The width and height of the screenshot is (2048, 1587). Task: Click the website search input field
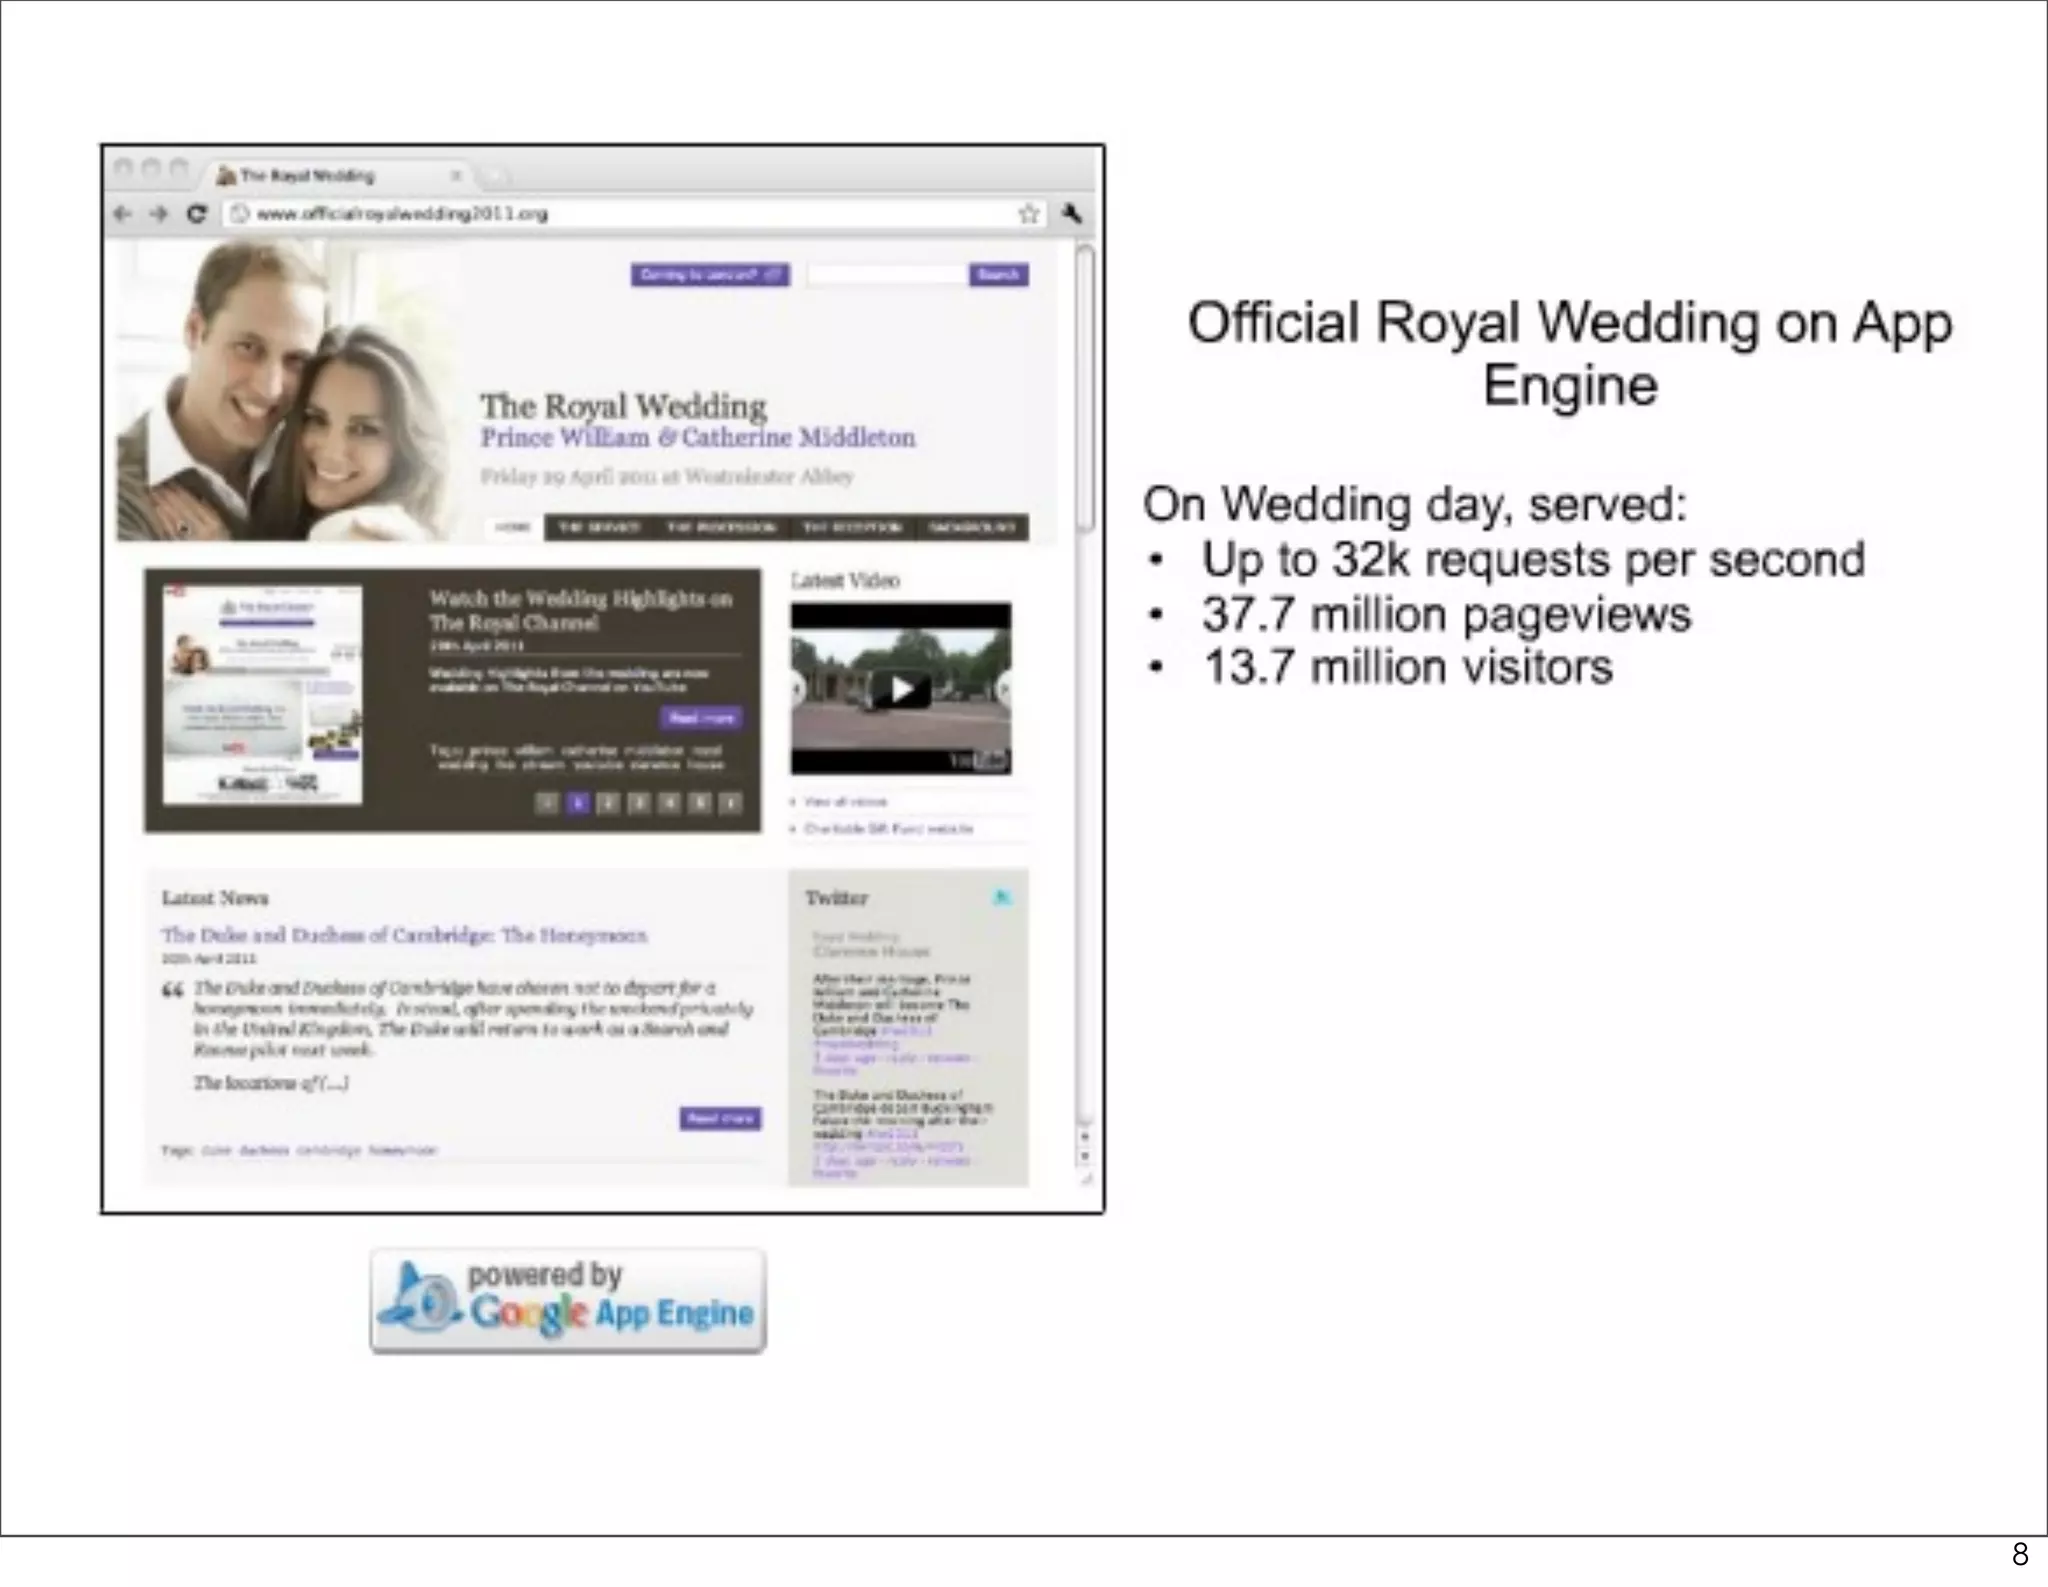[x=886, y=275]
